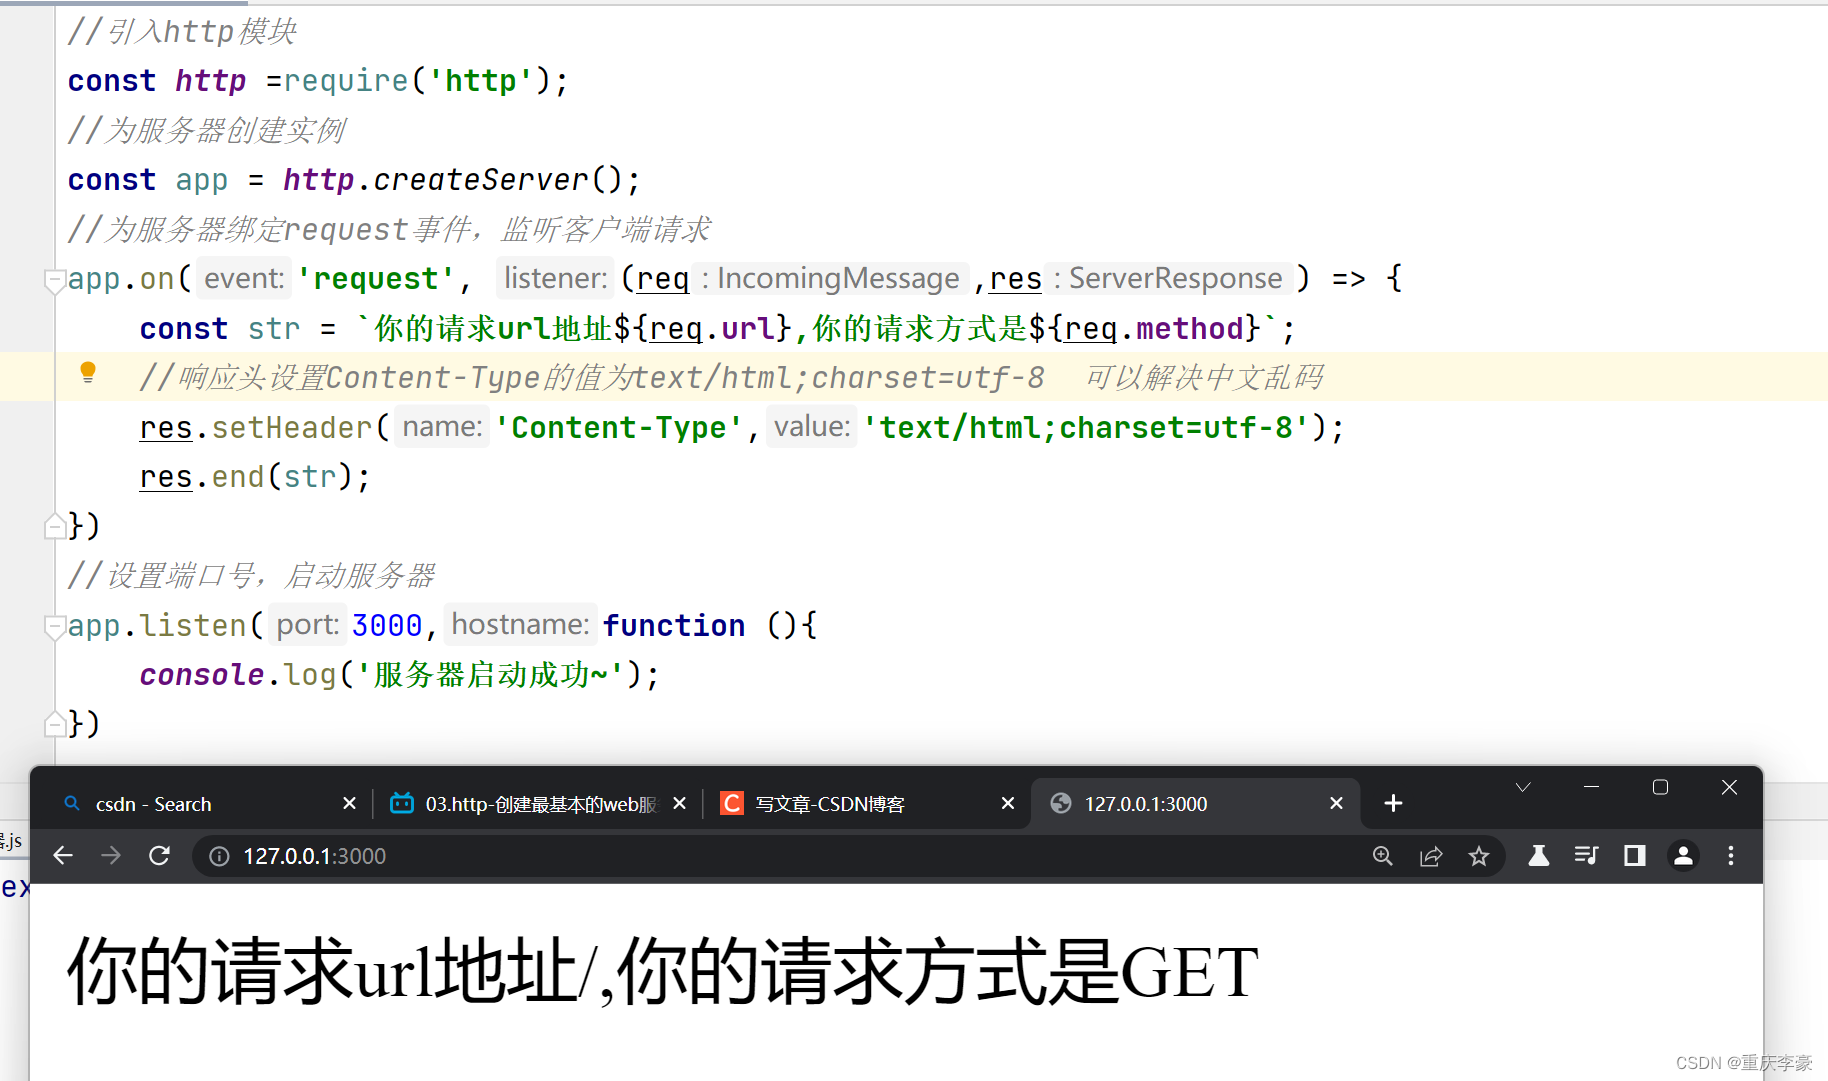This screenshot has height=1081, width=1828.
Task: Click the bilibili favicon on 03.http tab
Action: coord(402,803)
